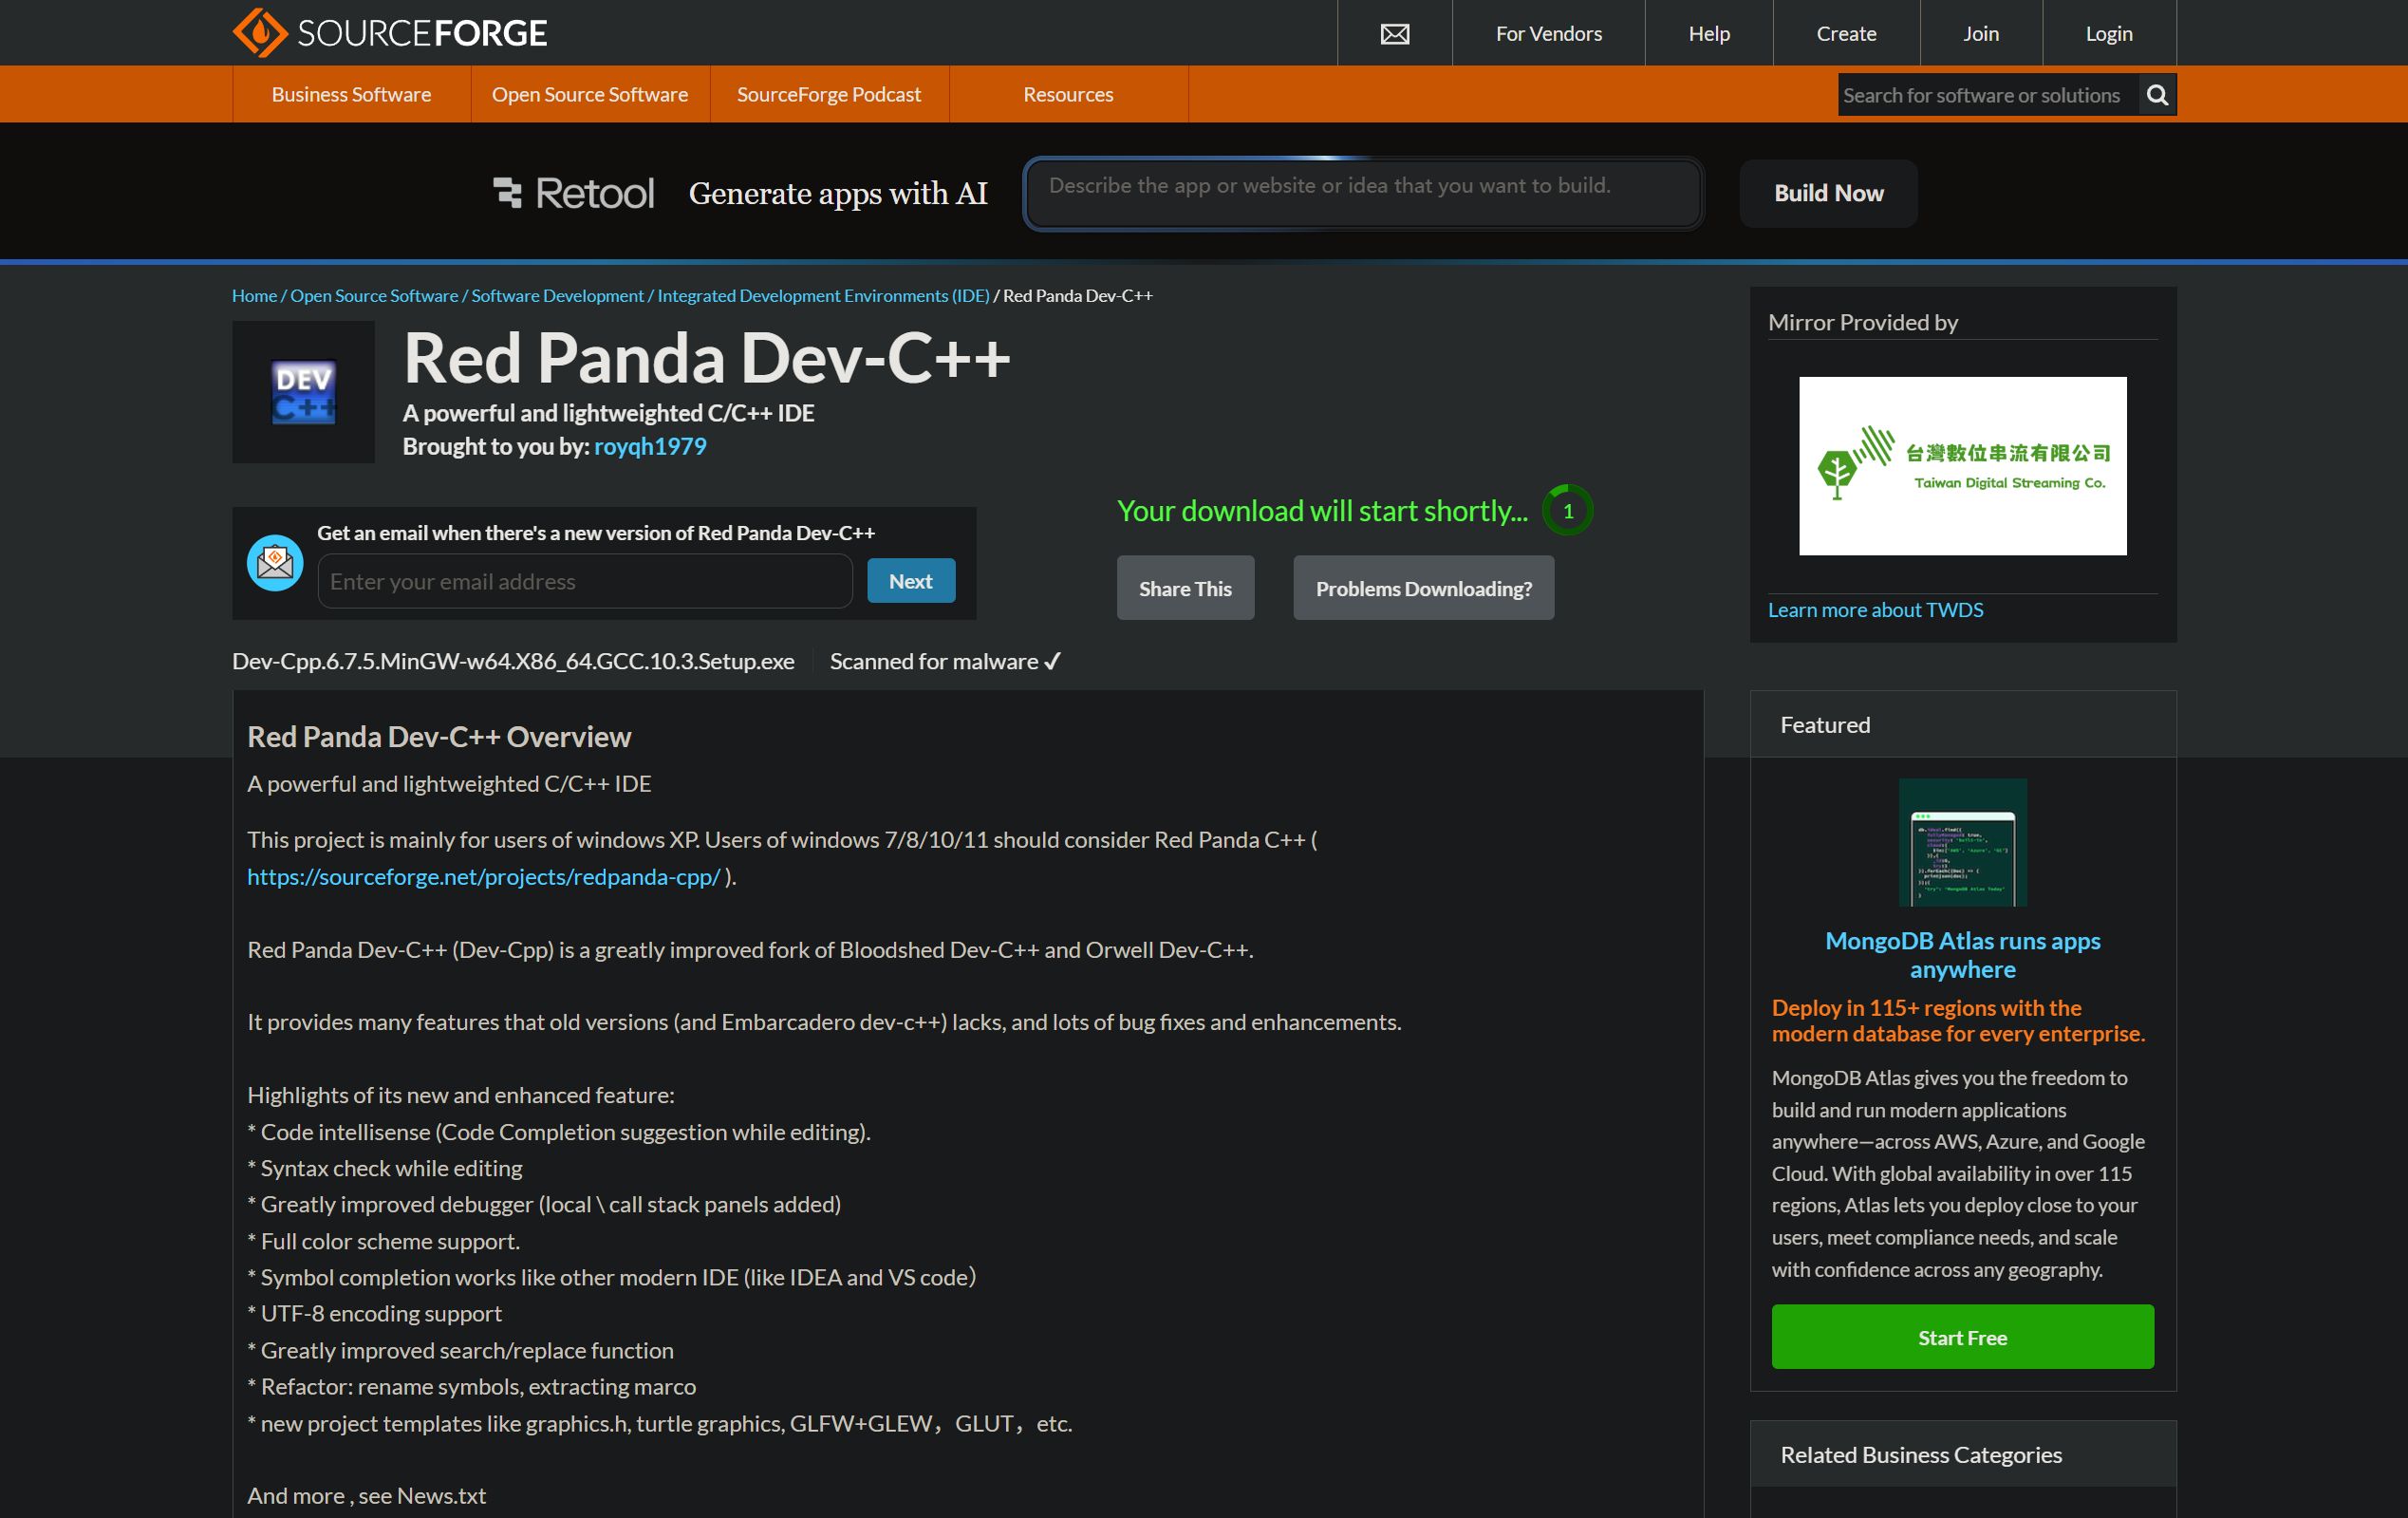
Task: Open the For Vendors menu
Action: tap(1548, 34)
